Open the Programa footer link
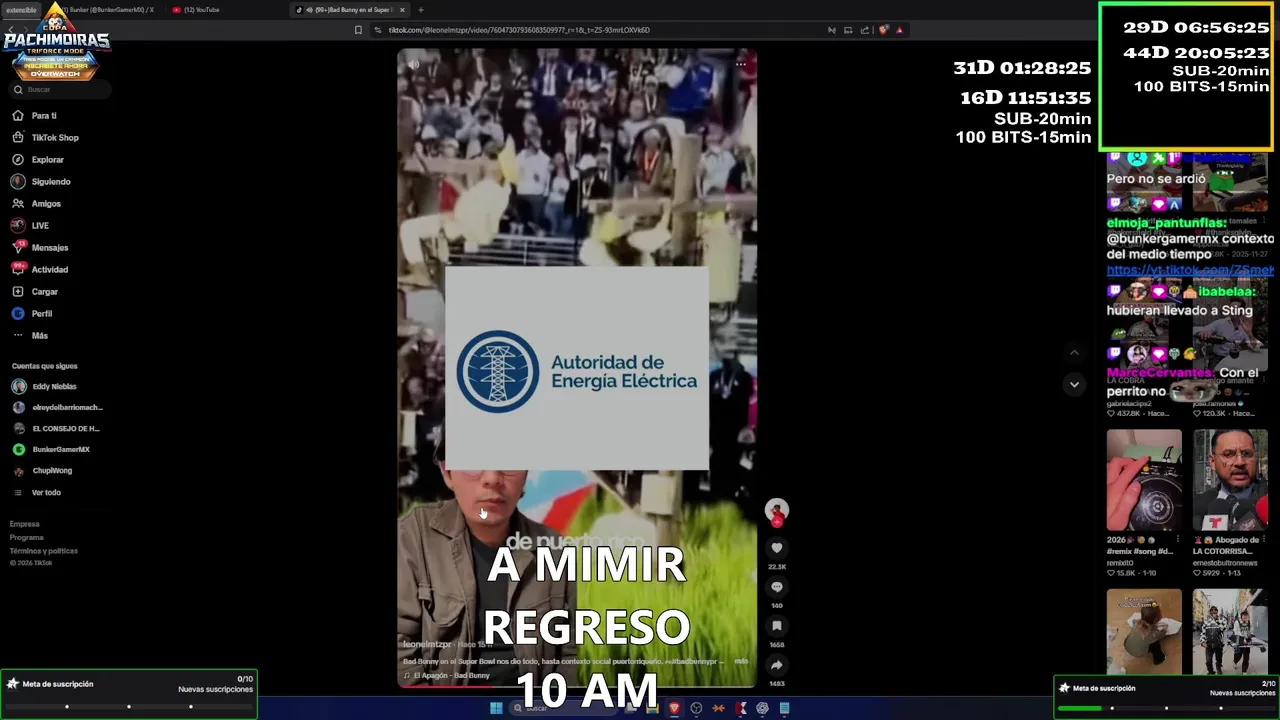This screenshot has width=1280, height=720. [27, 537]
